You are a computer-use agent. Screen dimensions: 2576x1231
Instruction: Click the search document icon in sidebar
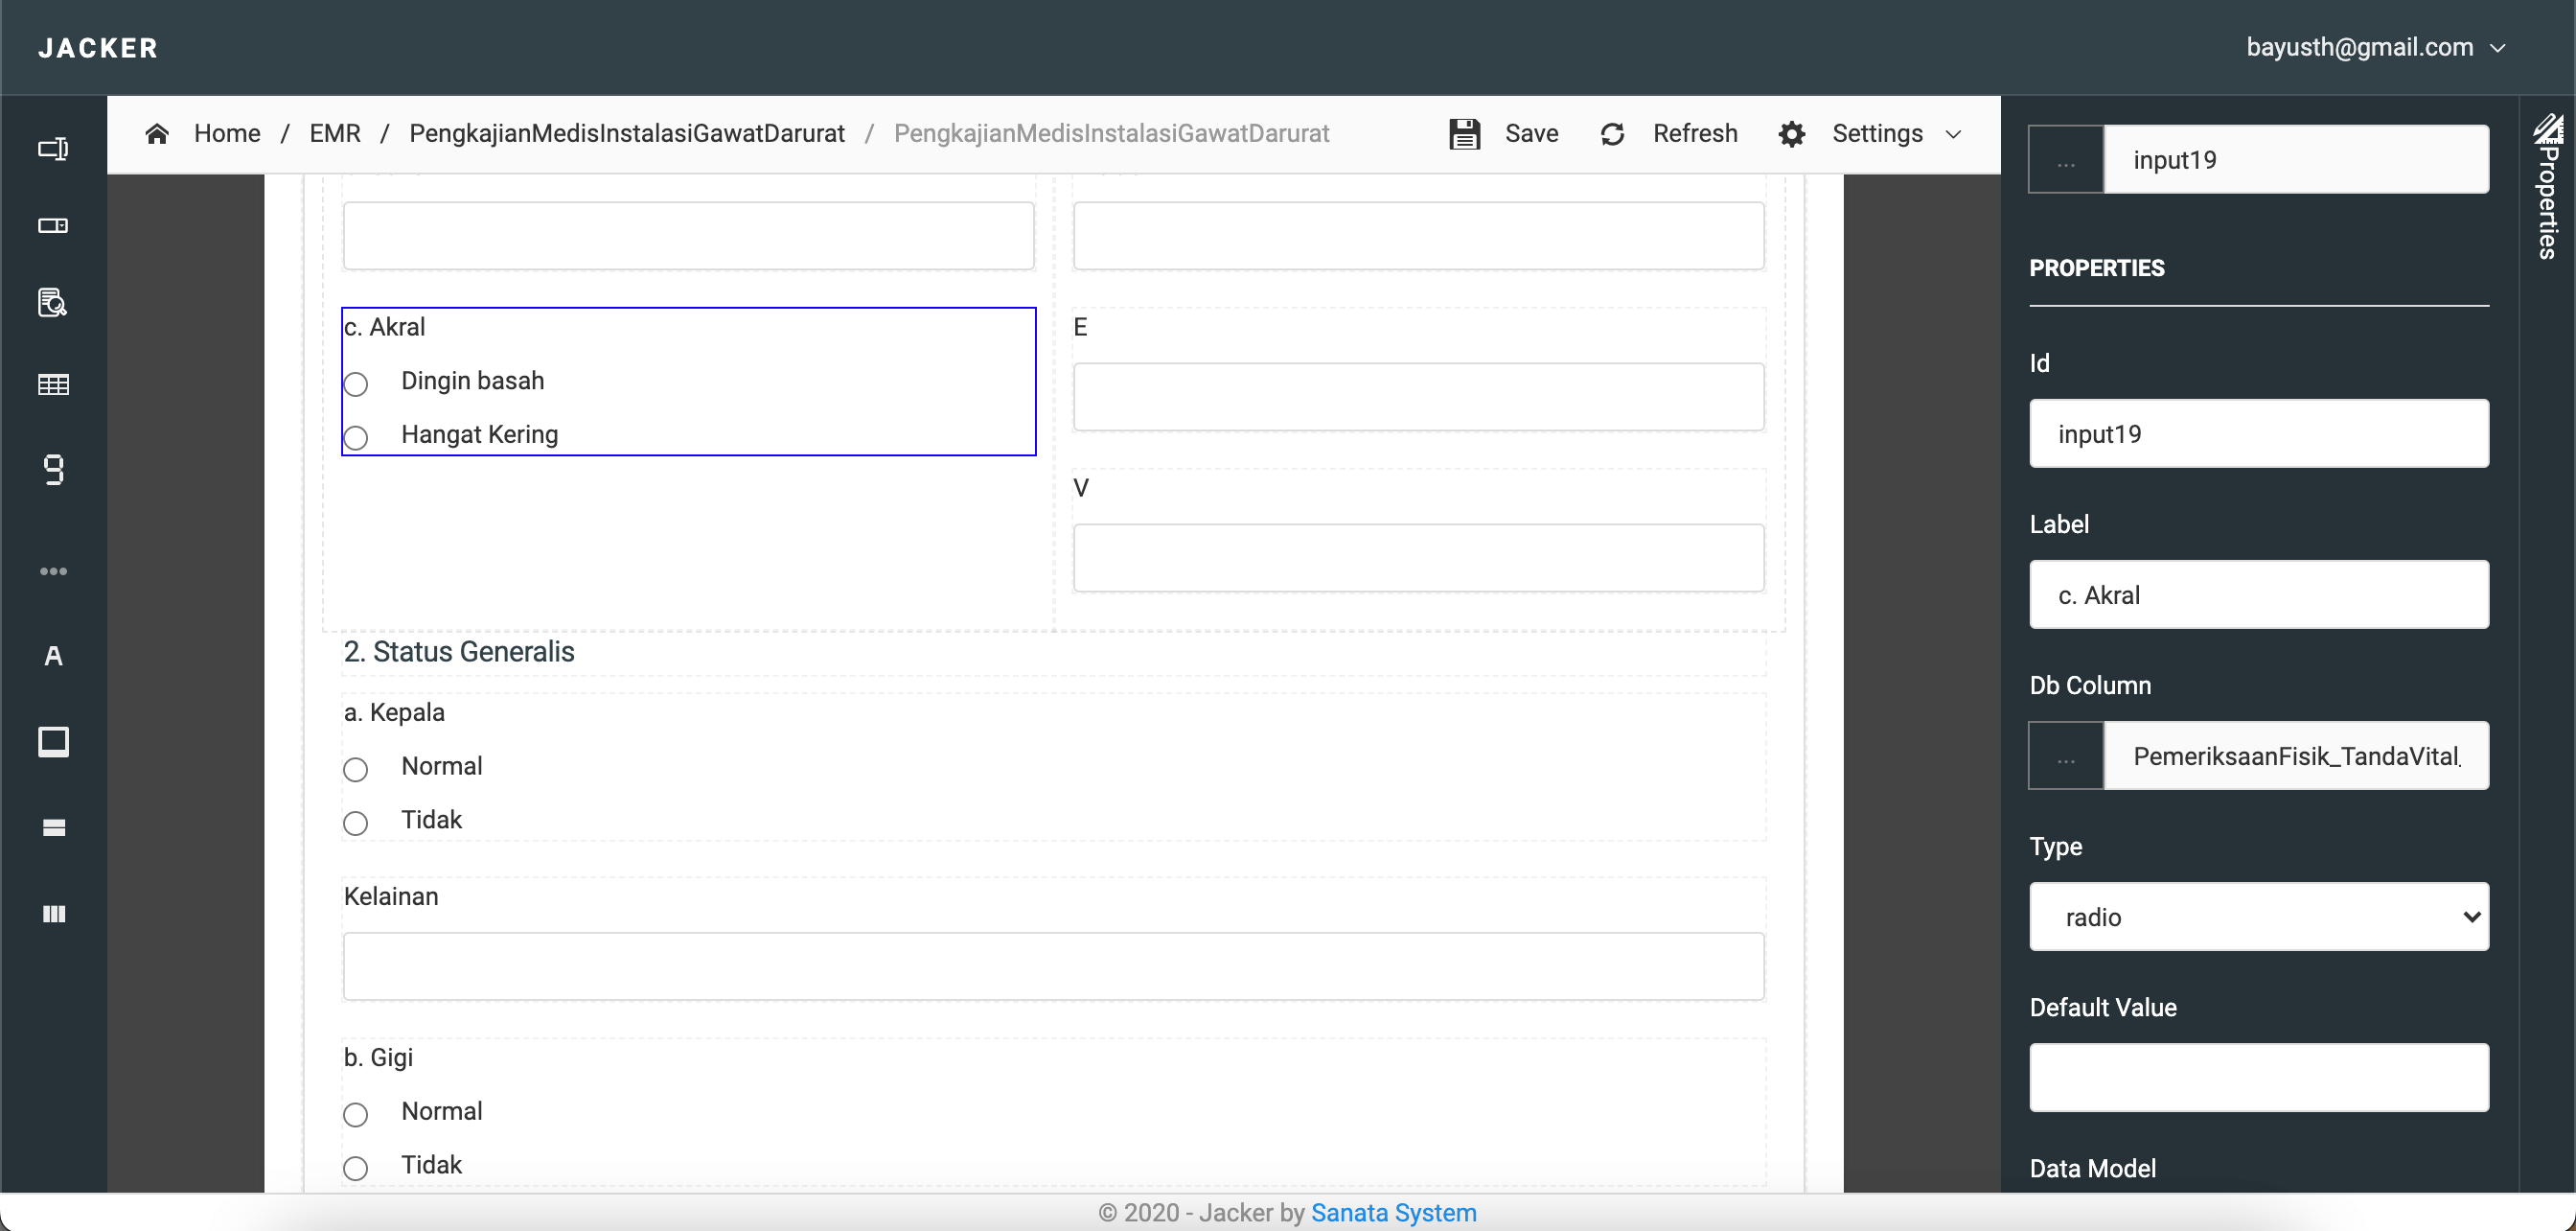(53, 302)
